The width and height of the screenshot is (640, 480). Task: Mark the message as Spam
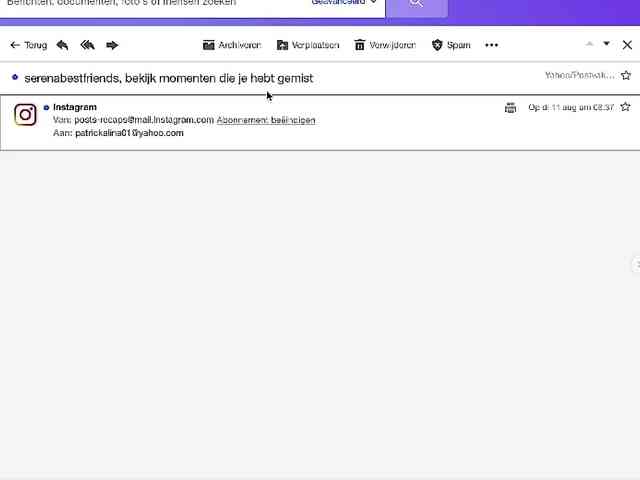point(451,45)
